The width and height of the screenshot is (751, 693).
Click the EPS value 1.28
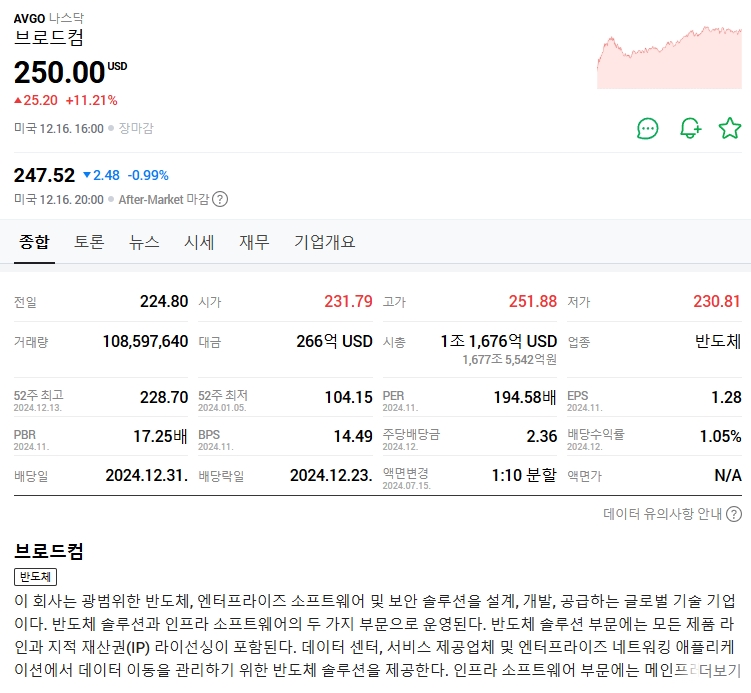(726, 397)
